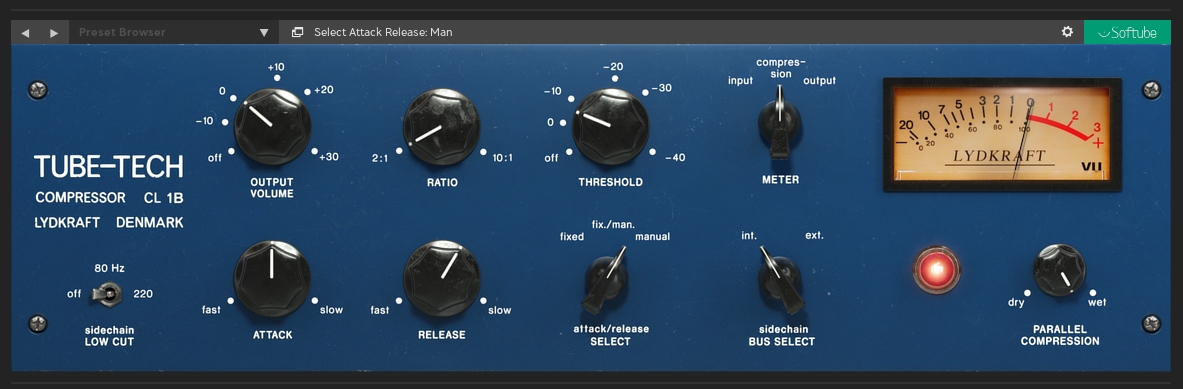Click the Threshold knob
Viewport: 1183px width, 389px height.
(x=610, y=126)
